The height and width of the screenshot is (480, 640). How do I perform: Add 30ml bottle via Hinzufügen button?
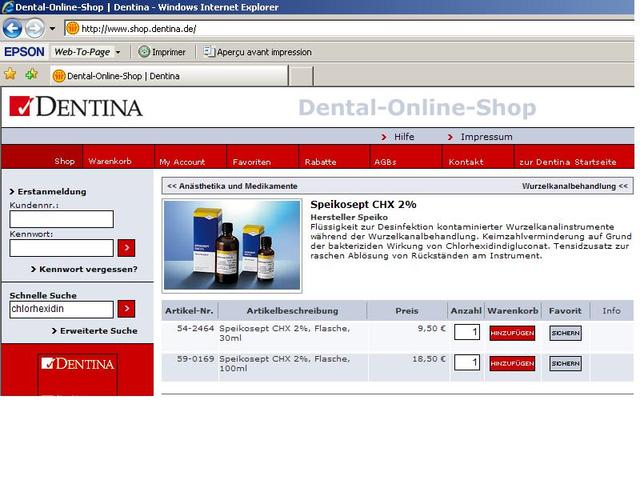coord(511,333)
